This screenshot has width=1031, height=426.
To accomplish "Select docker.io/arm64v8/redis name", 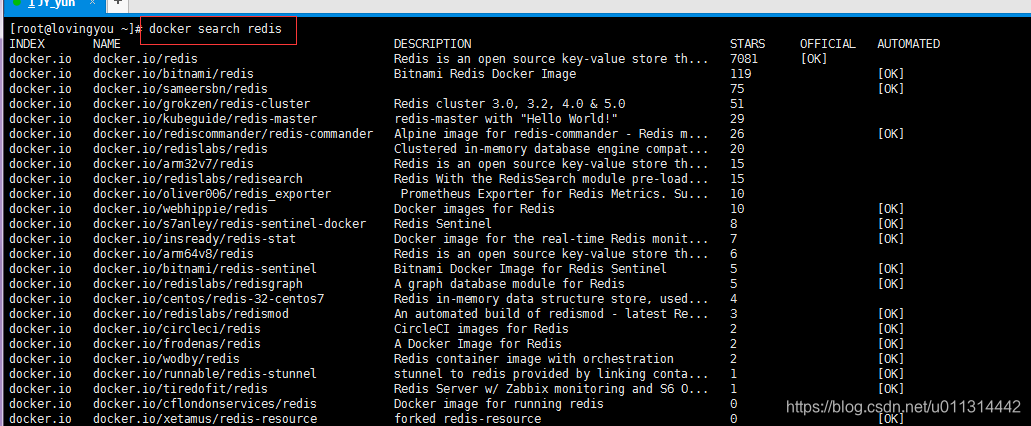I will [173, 254].
